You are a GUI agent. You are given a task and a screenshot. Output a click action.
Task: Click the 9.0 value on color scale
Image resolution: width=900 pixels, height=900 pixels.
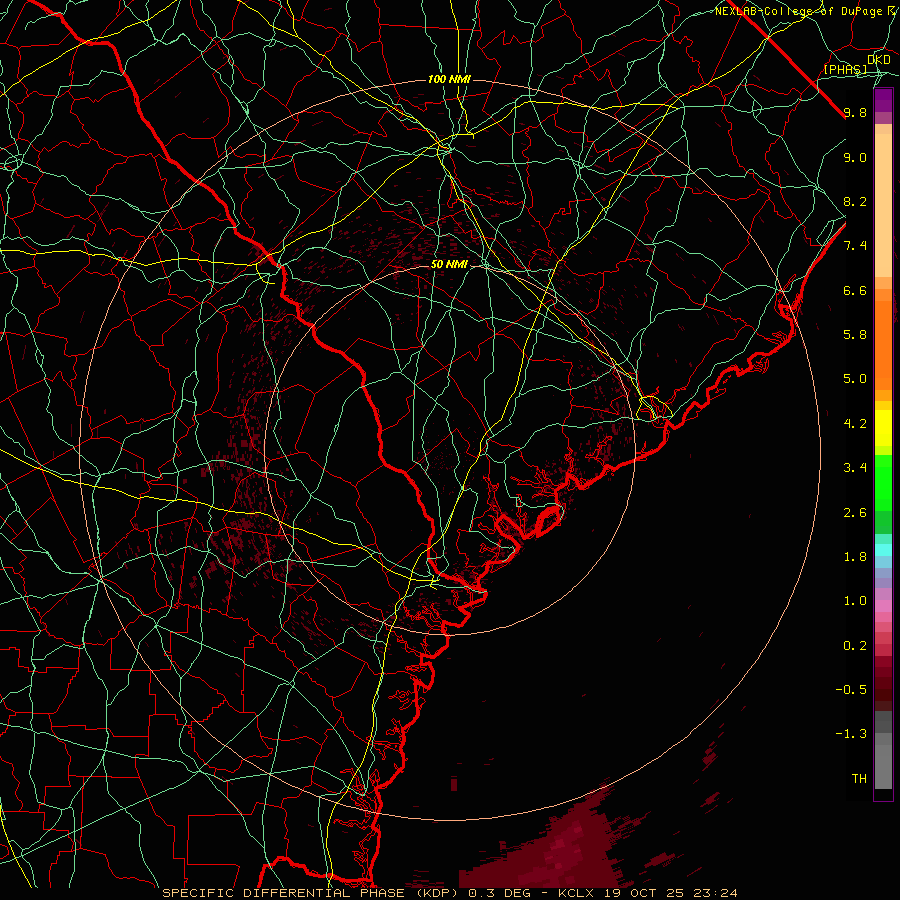855,157
